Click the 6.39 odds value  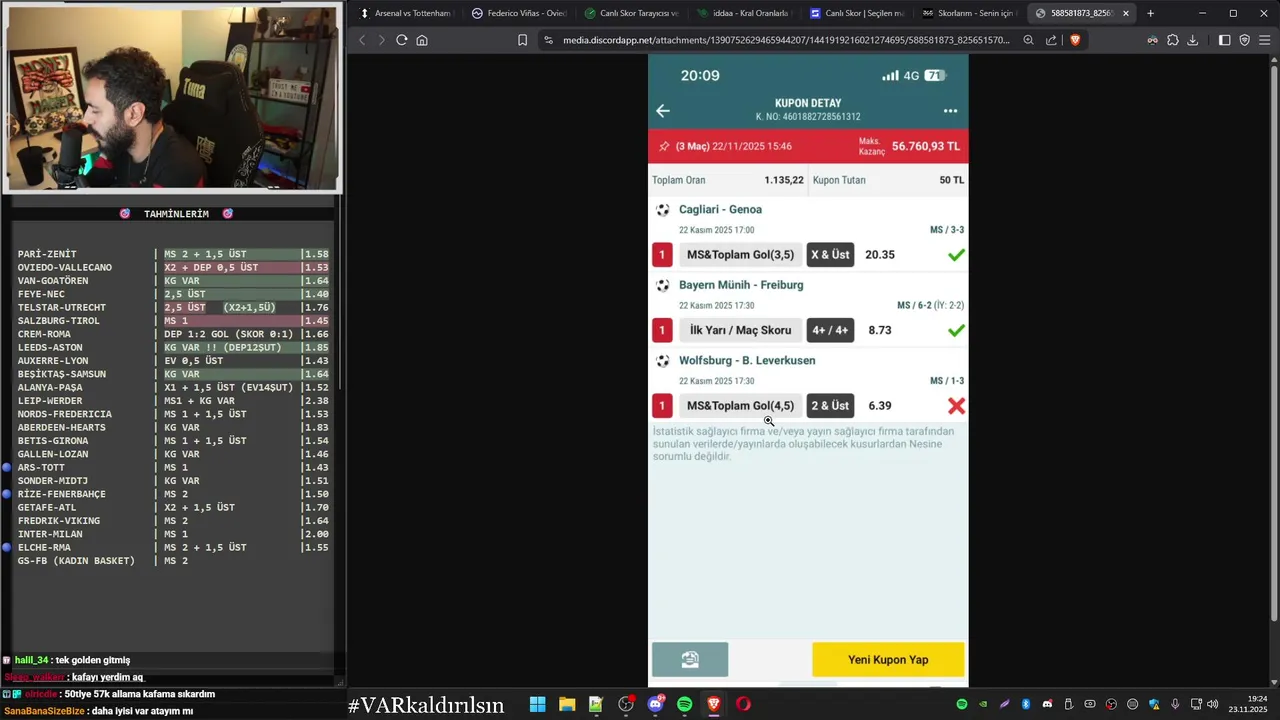pos(880,406)
